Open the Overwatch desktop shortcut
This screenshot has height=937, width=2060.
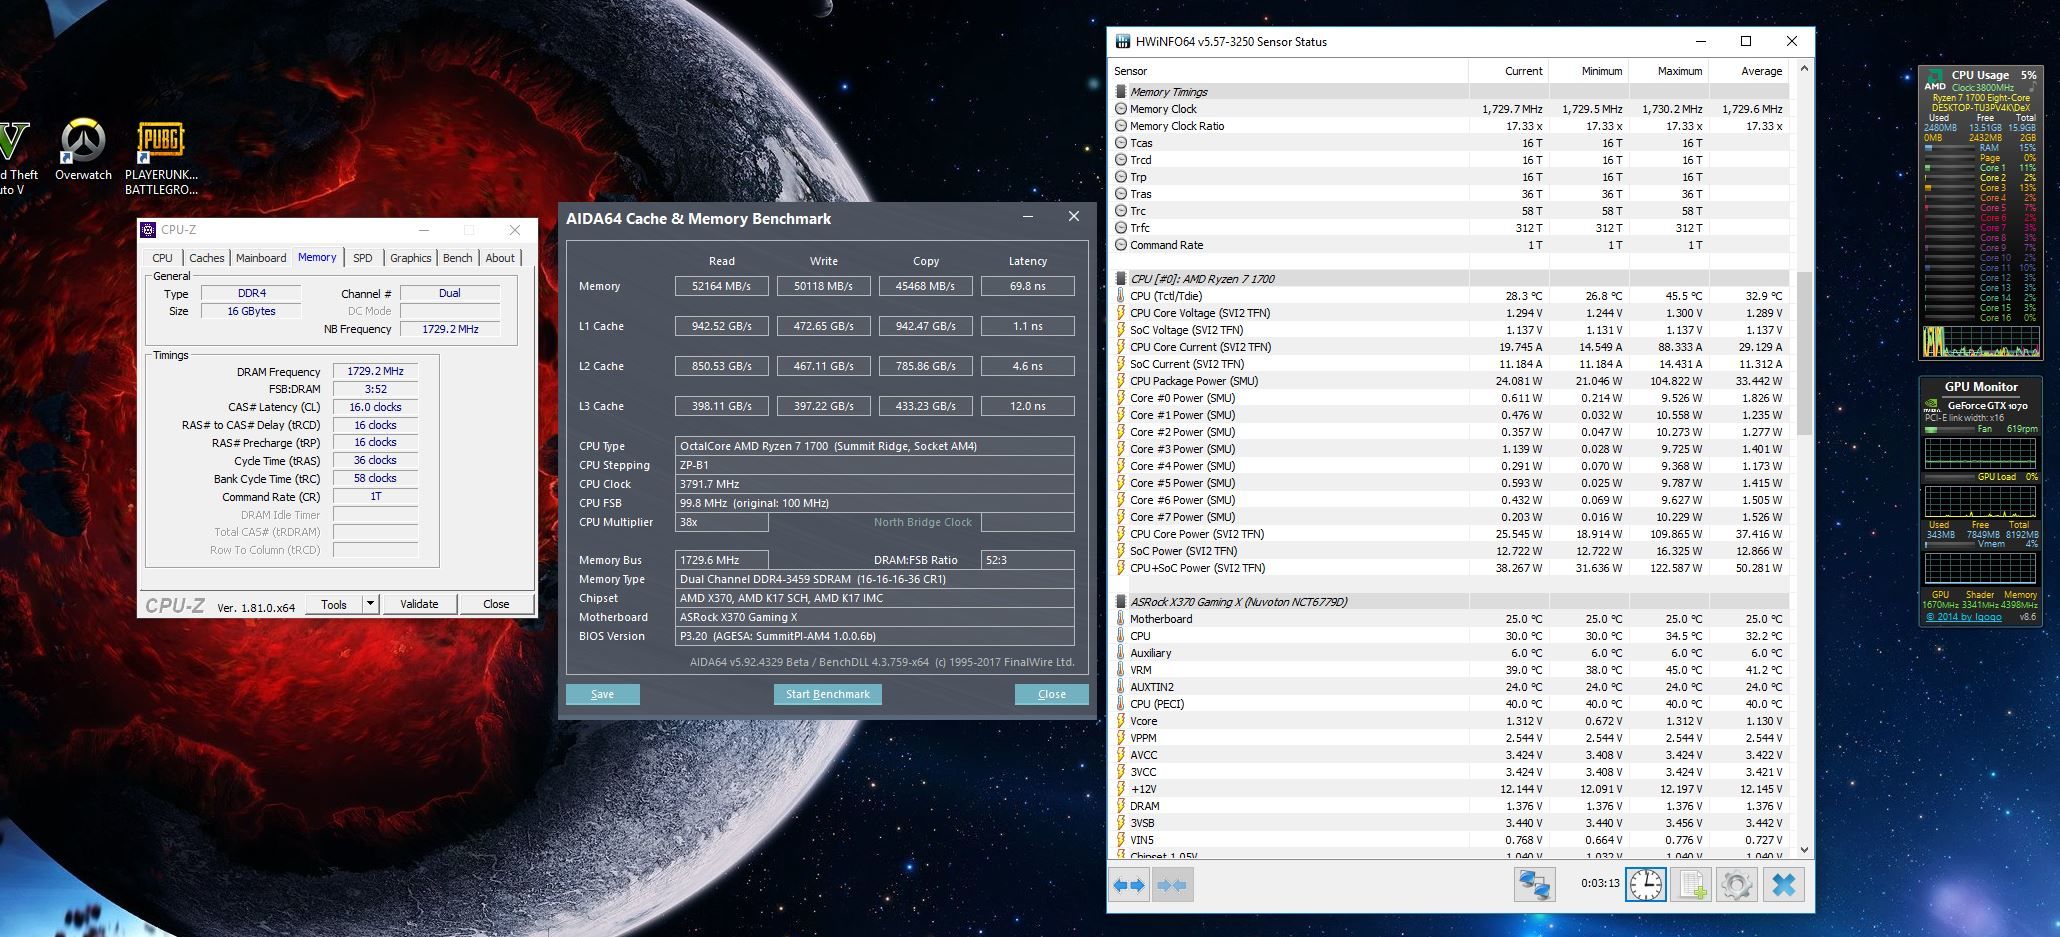[83, 150]
